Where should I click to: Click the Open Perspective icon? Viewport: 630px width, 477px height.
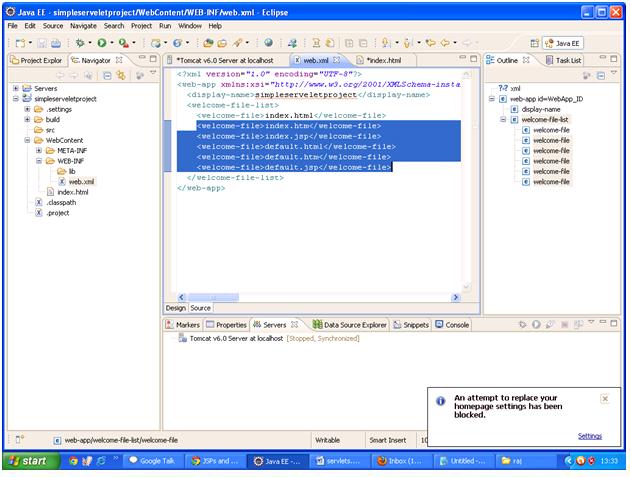[x=534, y=43]
